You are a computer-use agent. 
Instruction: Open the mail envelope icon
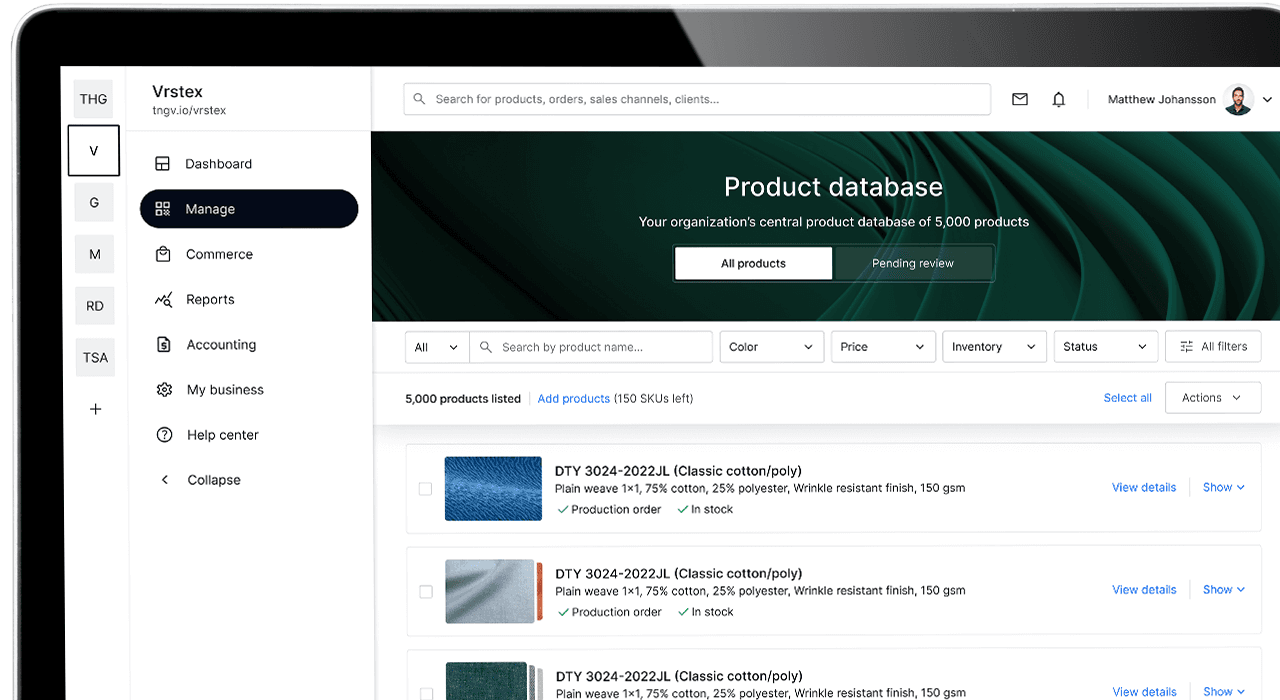pyautogui.click(x=1020, y=99)
